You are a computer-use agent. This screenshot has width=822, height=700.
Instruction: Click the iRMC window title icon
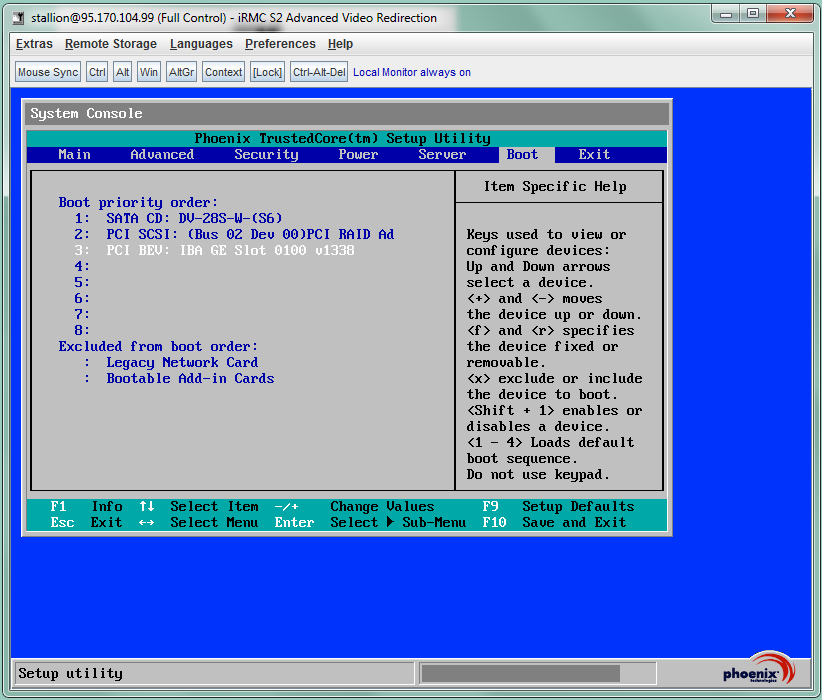tap(19, 18)
